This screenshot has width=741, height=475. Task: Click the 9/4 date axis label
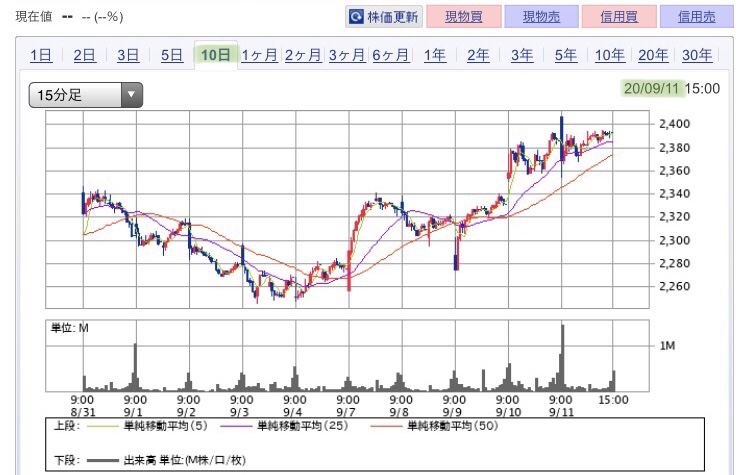[293, 412]
